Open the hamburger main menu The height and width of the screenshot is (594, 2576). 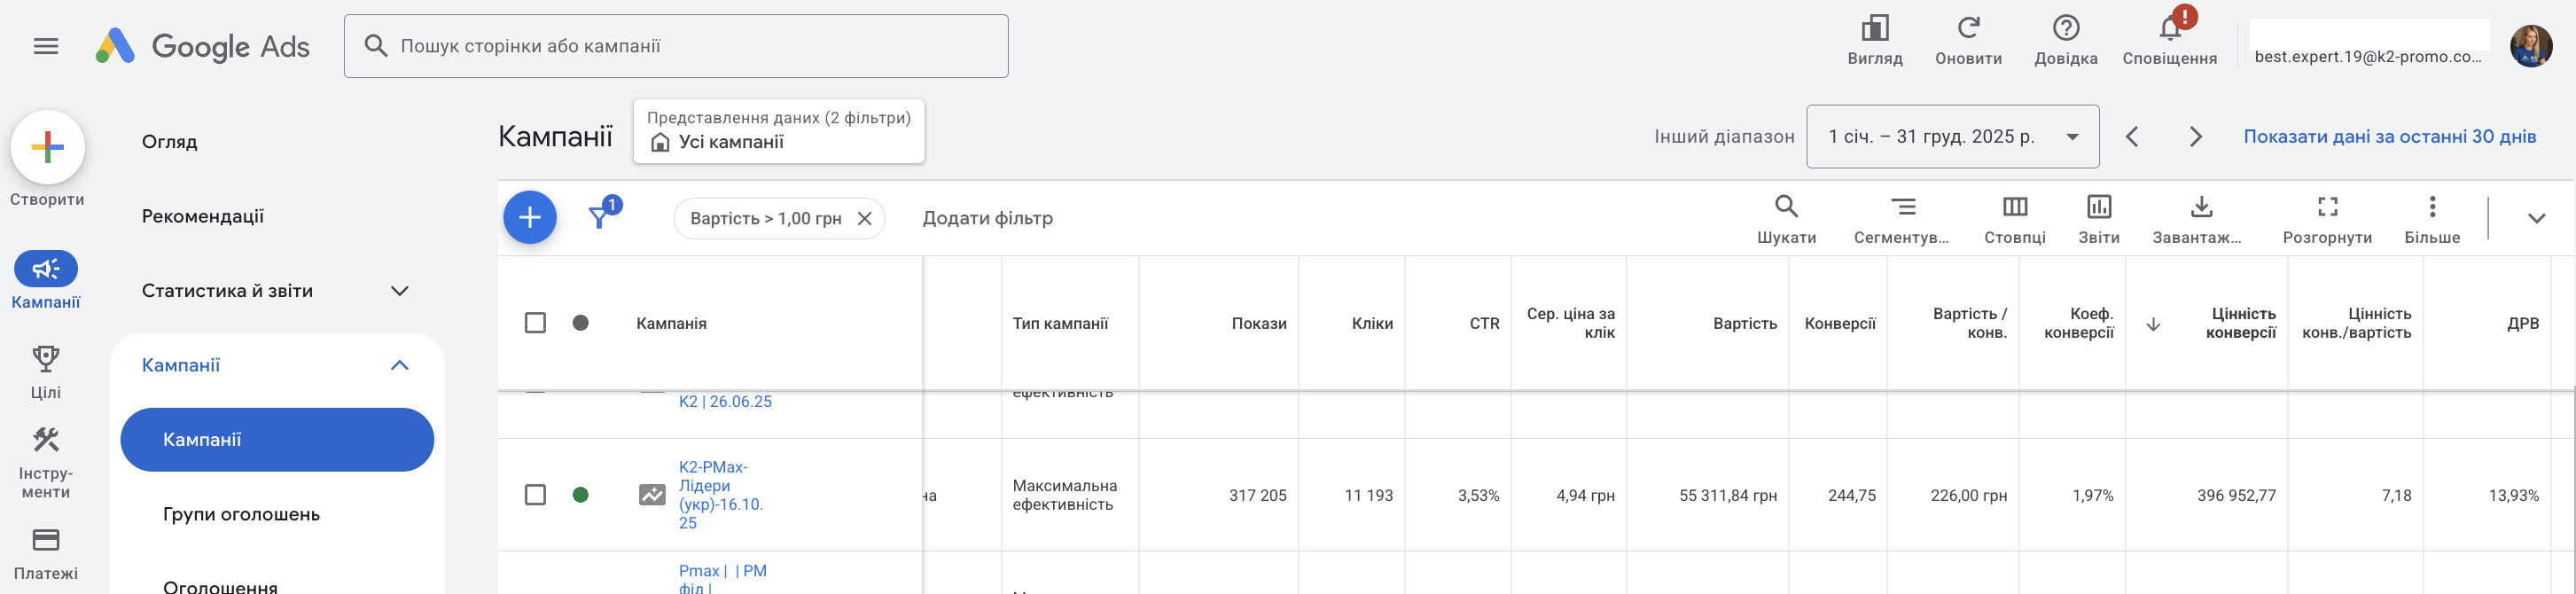point(46,46)
